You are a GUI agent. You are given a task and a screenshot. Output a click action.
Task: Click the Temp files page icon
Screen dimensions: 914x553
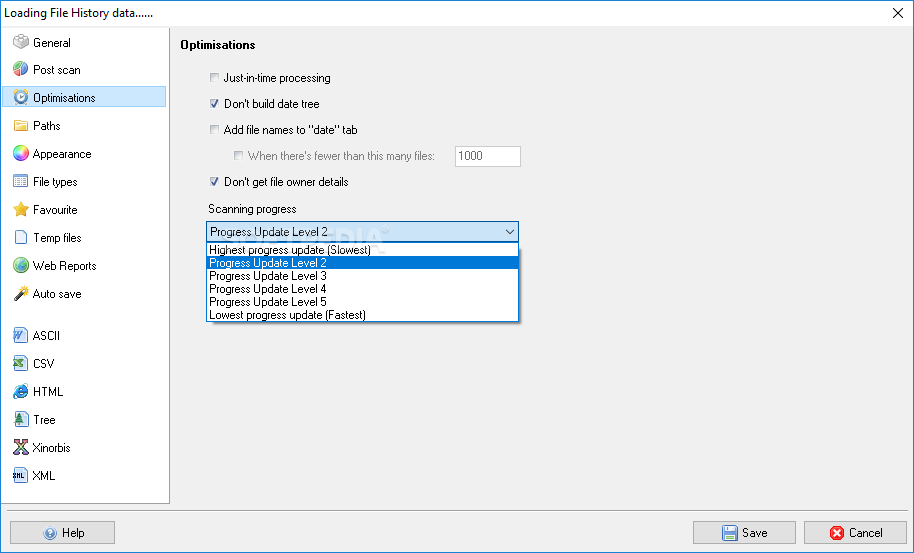click(x=21, y=237)
